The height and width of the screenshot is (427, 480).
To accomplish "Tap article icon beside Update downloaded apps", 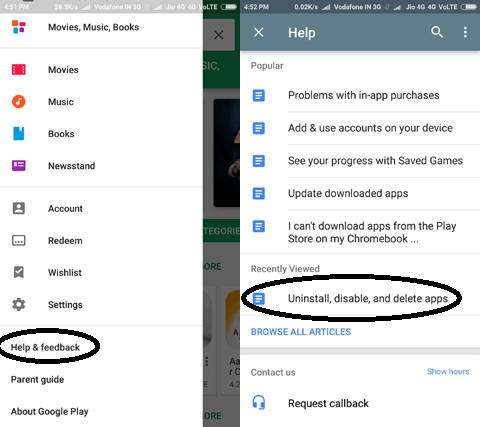I will tap(259, 193).
